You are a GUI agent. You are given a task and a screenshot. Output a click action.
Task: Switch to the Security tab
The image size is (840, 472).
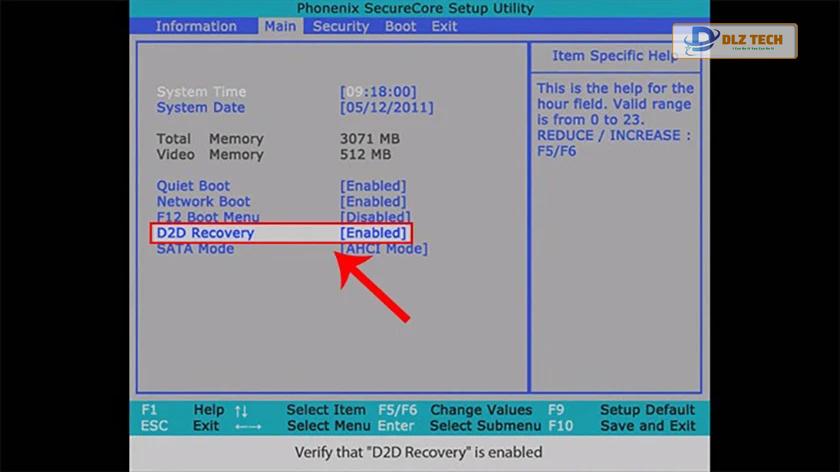[x=341, y=26]
